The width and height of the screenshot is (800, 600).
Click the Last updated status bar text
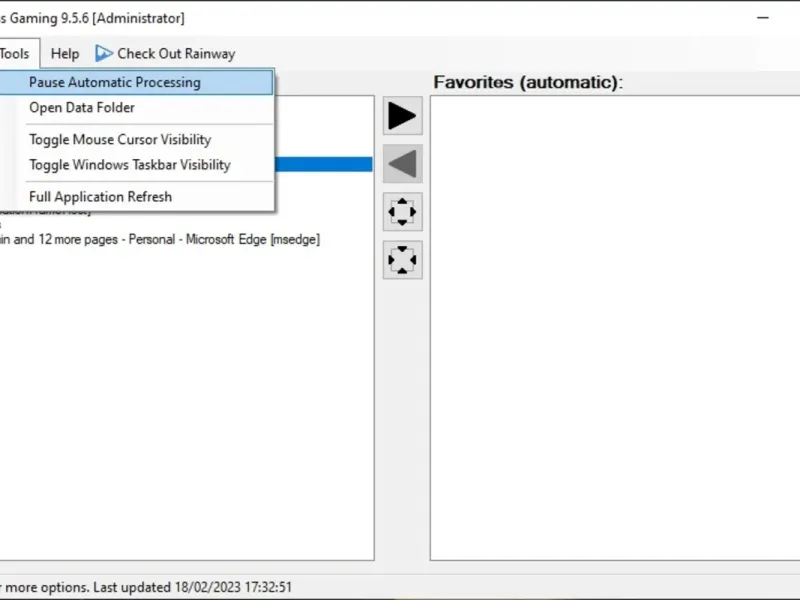coord(192,587)
